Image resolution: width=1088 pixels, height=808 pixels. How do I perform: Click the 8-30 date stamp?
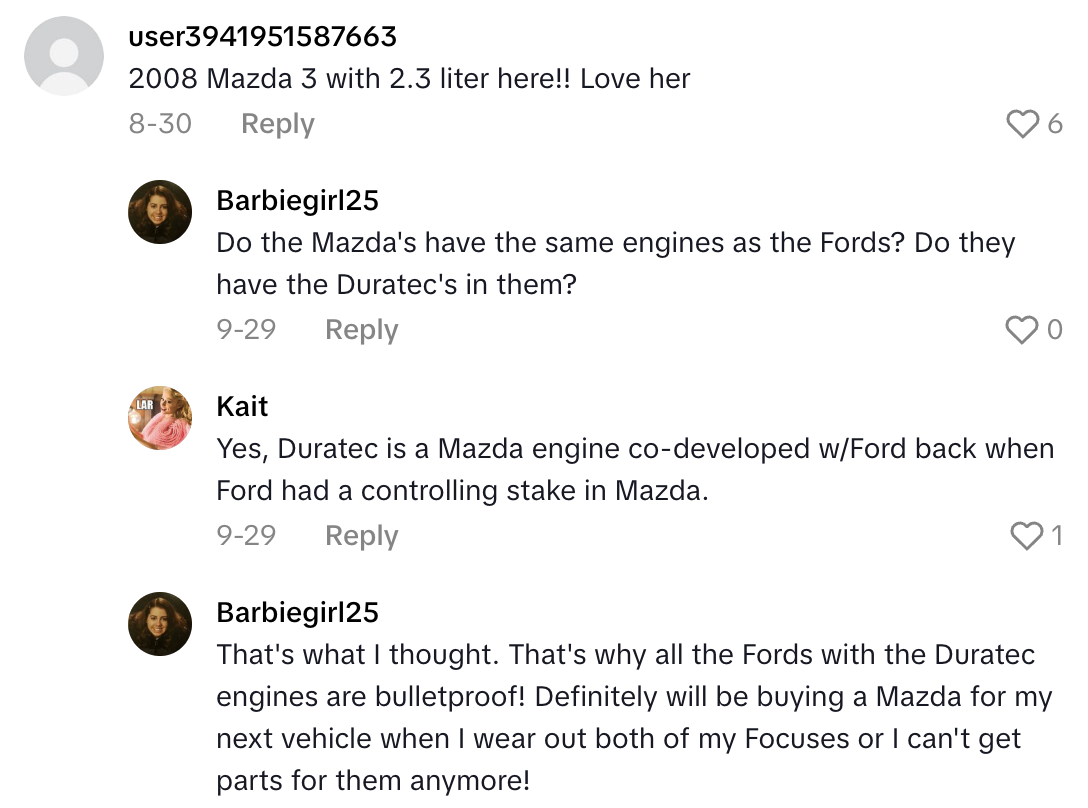(x=160, y=124)
